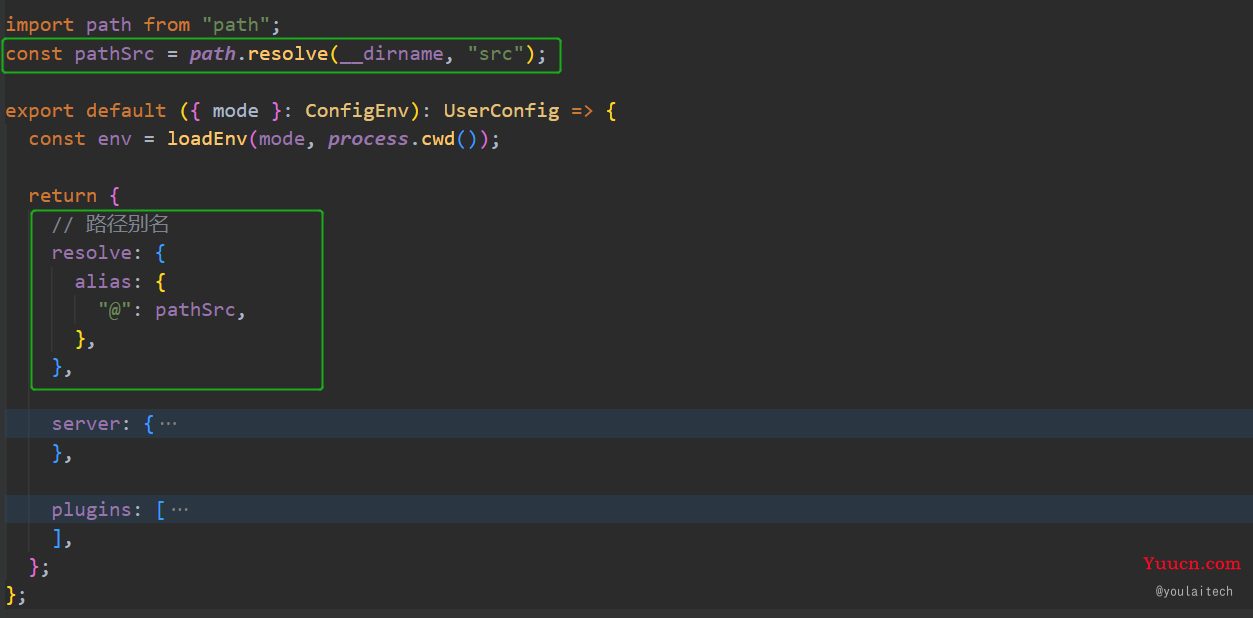1253x618 pixels.
Task: Click the resolve property key
Action: (92, 253)
